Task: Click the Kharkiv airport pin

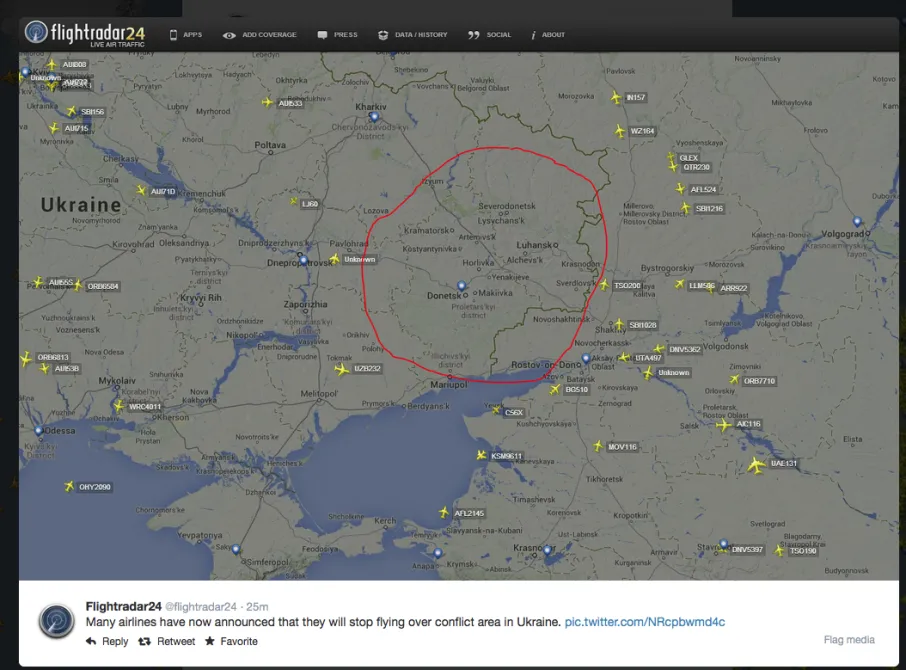Action: 374,117
